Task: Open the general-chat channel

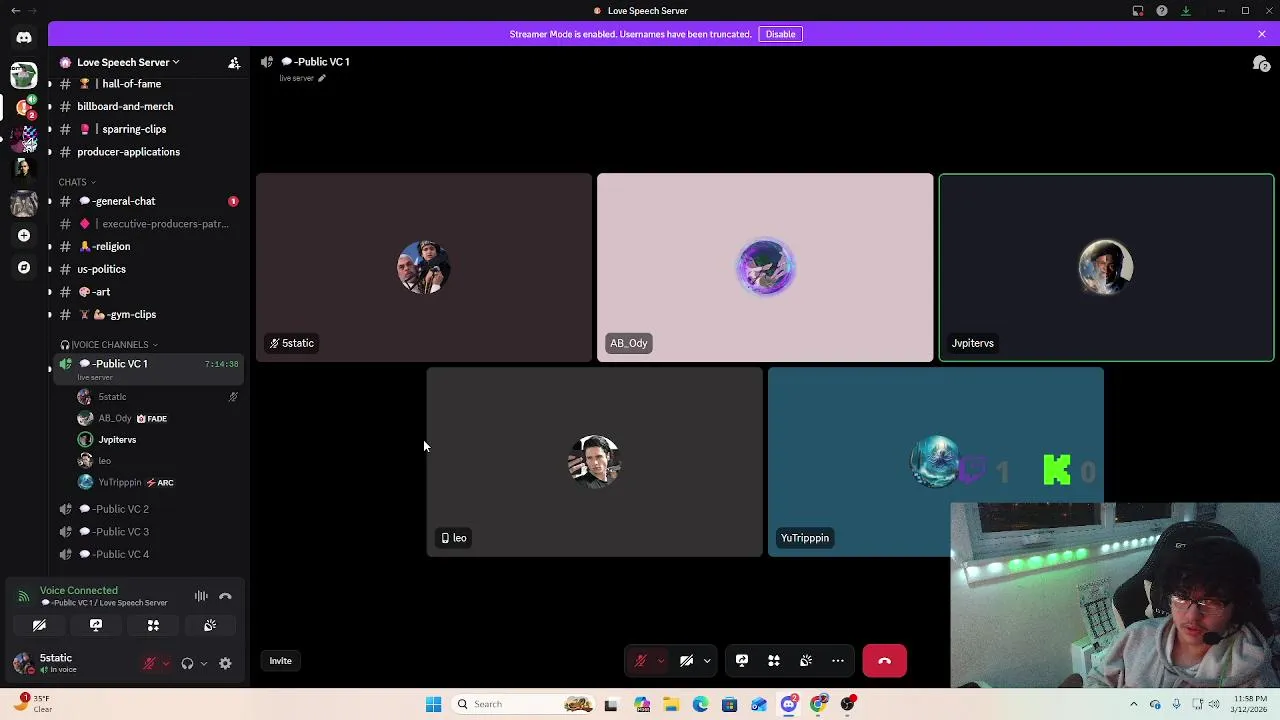Action: click(x=146, y=201)
